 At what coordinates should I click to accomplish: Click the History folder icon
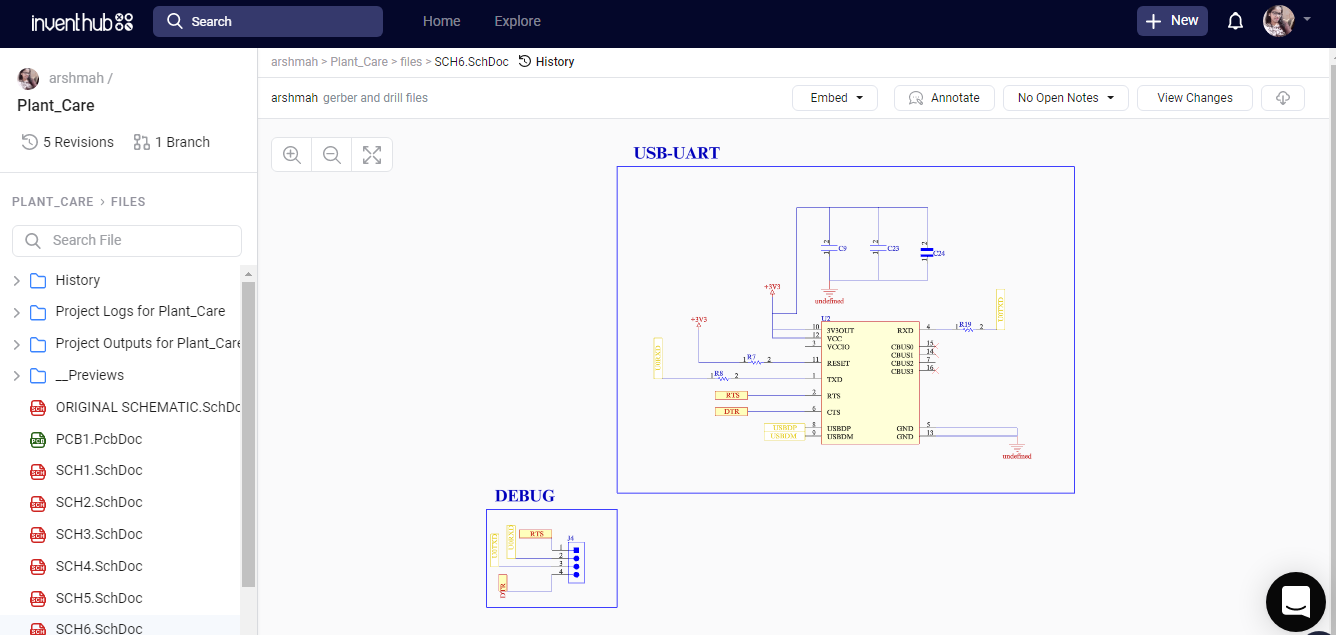pos(38,280)
